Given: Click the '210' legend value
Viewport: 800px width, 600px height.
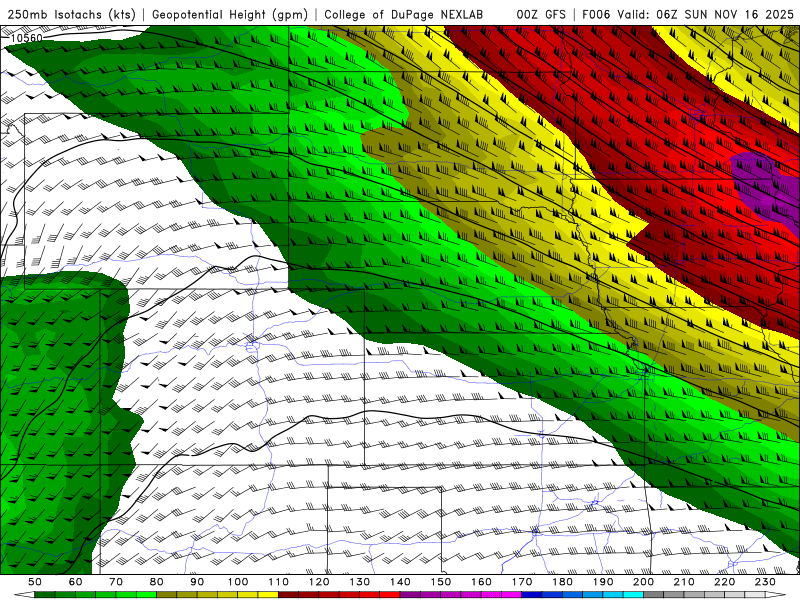Looking at the screenshot, I should point(684,582).
